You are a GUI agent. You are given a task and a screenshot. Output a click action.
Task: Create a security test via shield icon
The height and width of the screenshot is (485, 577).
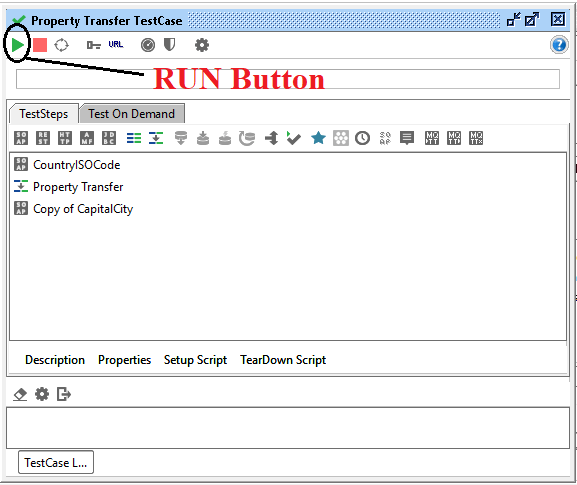(169, 45)
